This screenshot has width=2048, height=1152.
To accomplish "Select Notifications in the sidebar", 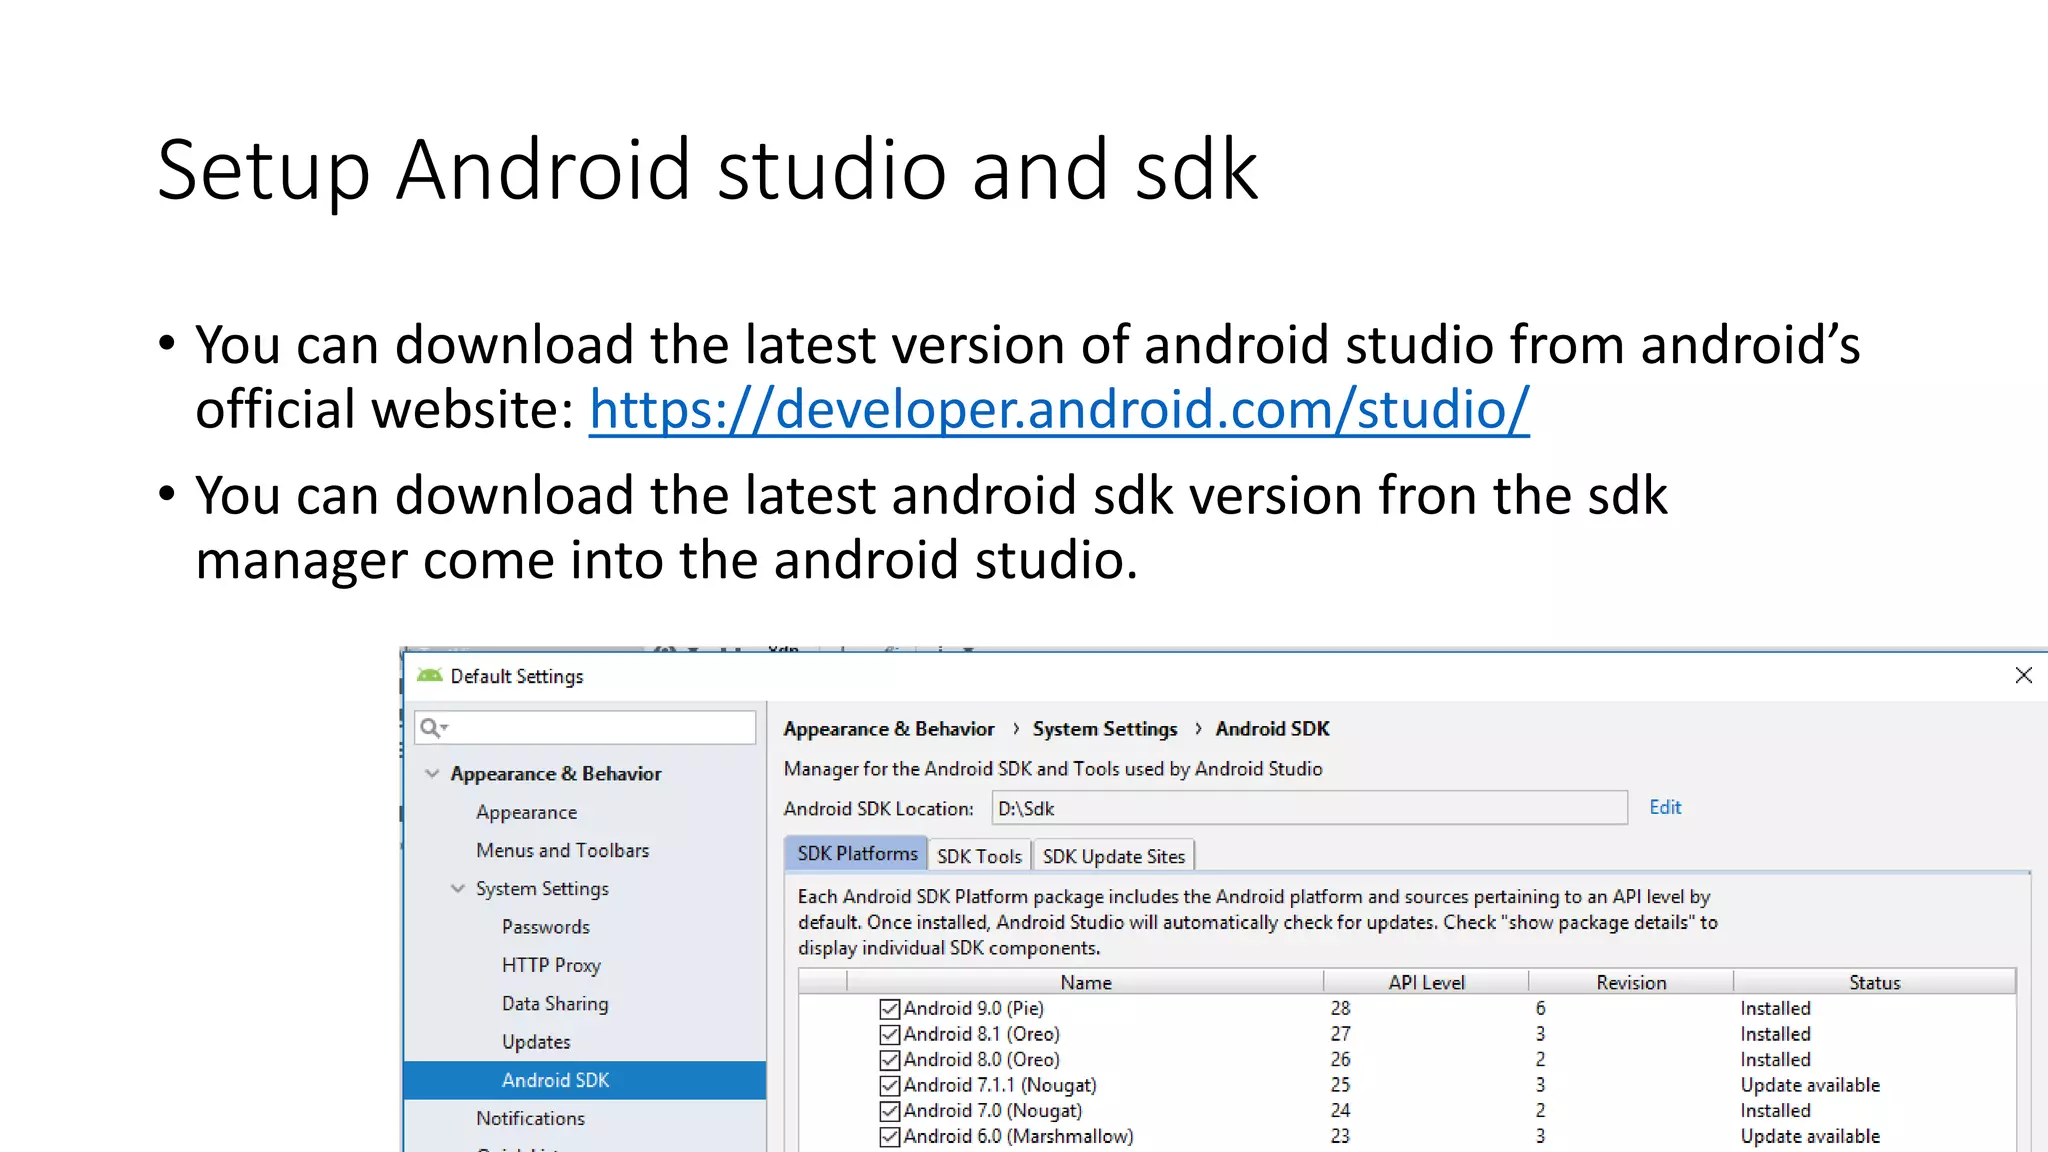I will point(530,1119).
